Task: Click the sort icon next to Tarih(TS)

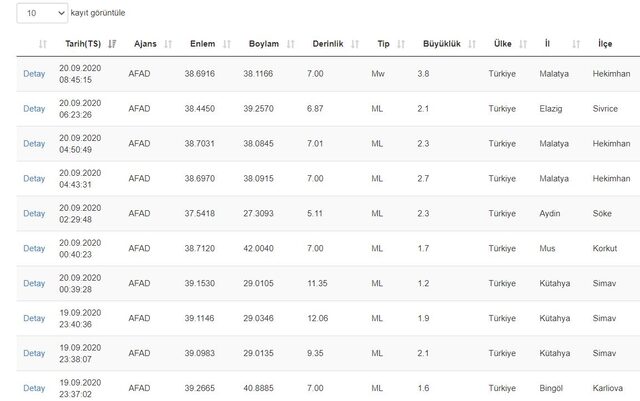Action: pos(112,44)
